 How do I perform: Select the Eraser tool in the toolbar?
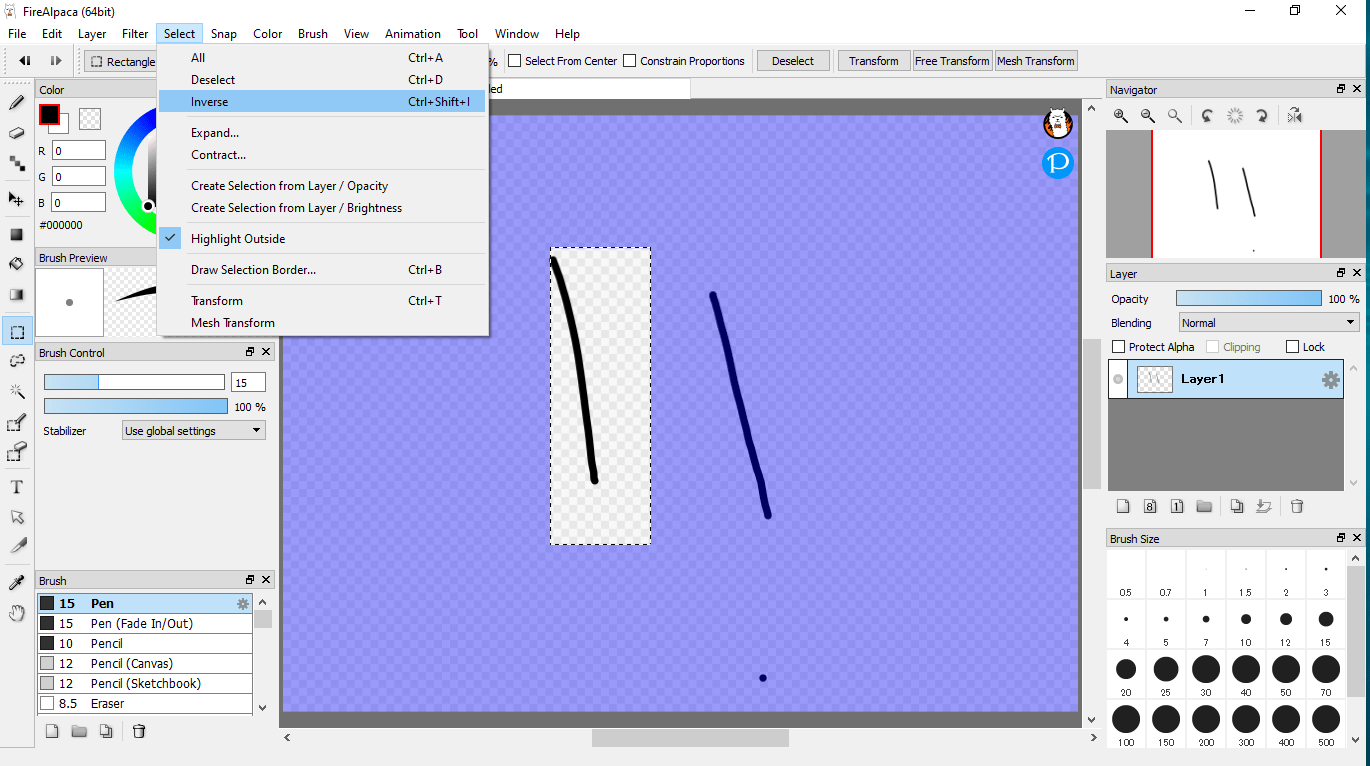click(16, 131)
